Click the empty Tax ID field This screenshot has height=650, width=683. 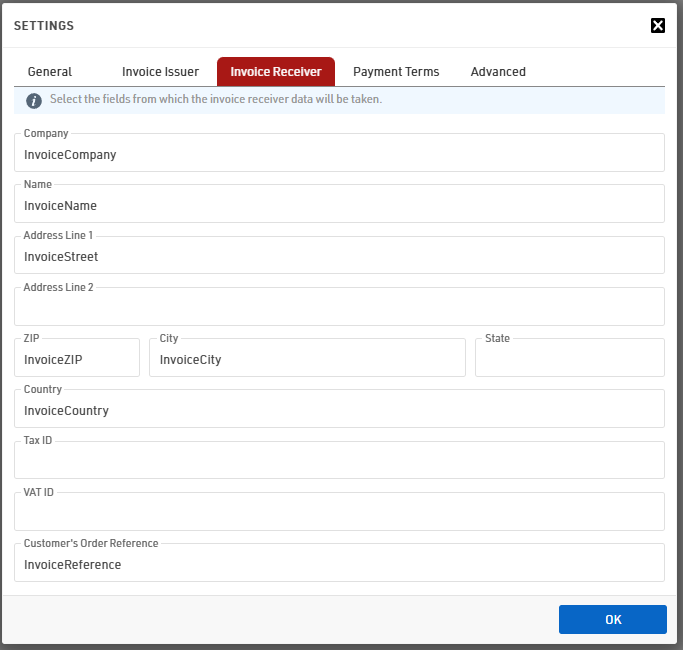(339, 462)
